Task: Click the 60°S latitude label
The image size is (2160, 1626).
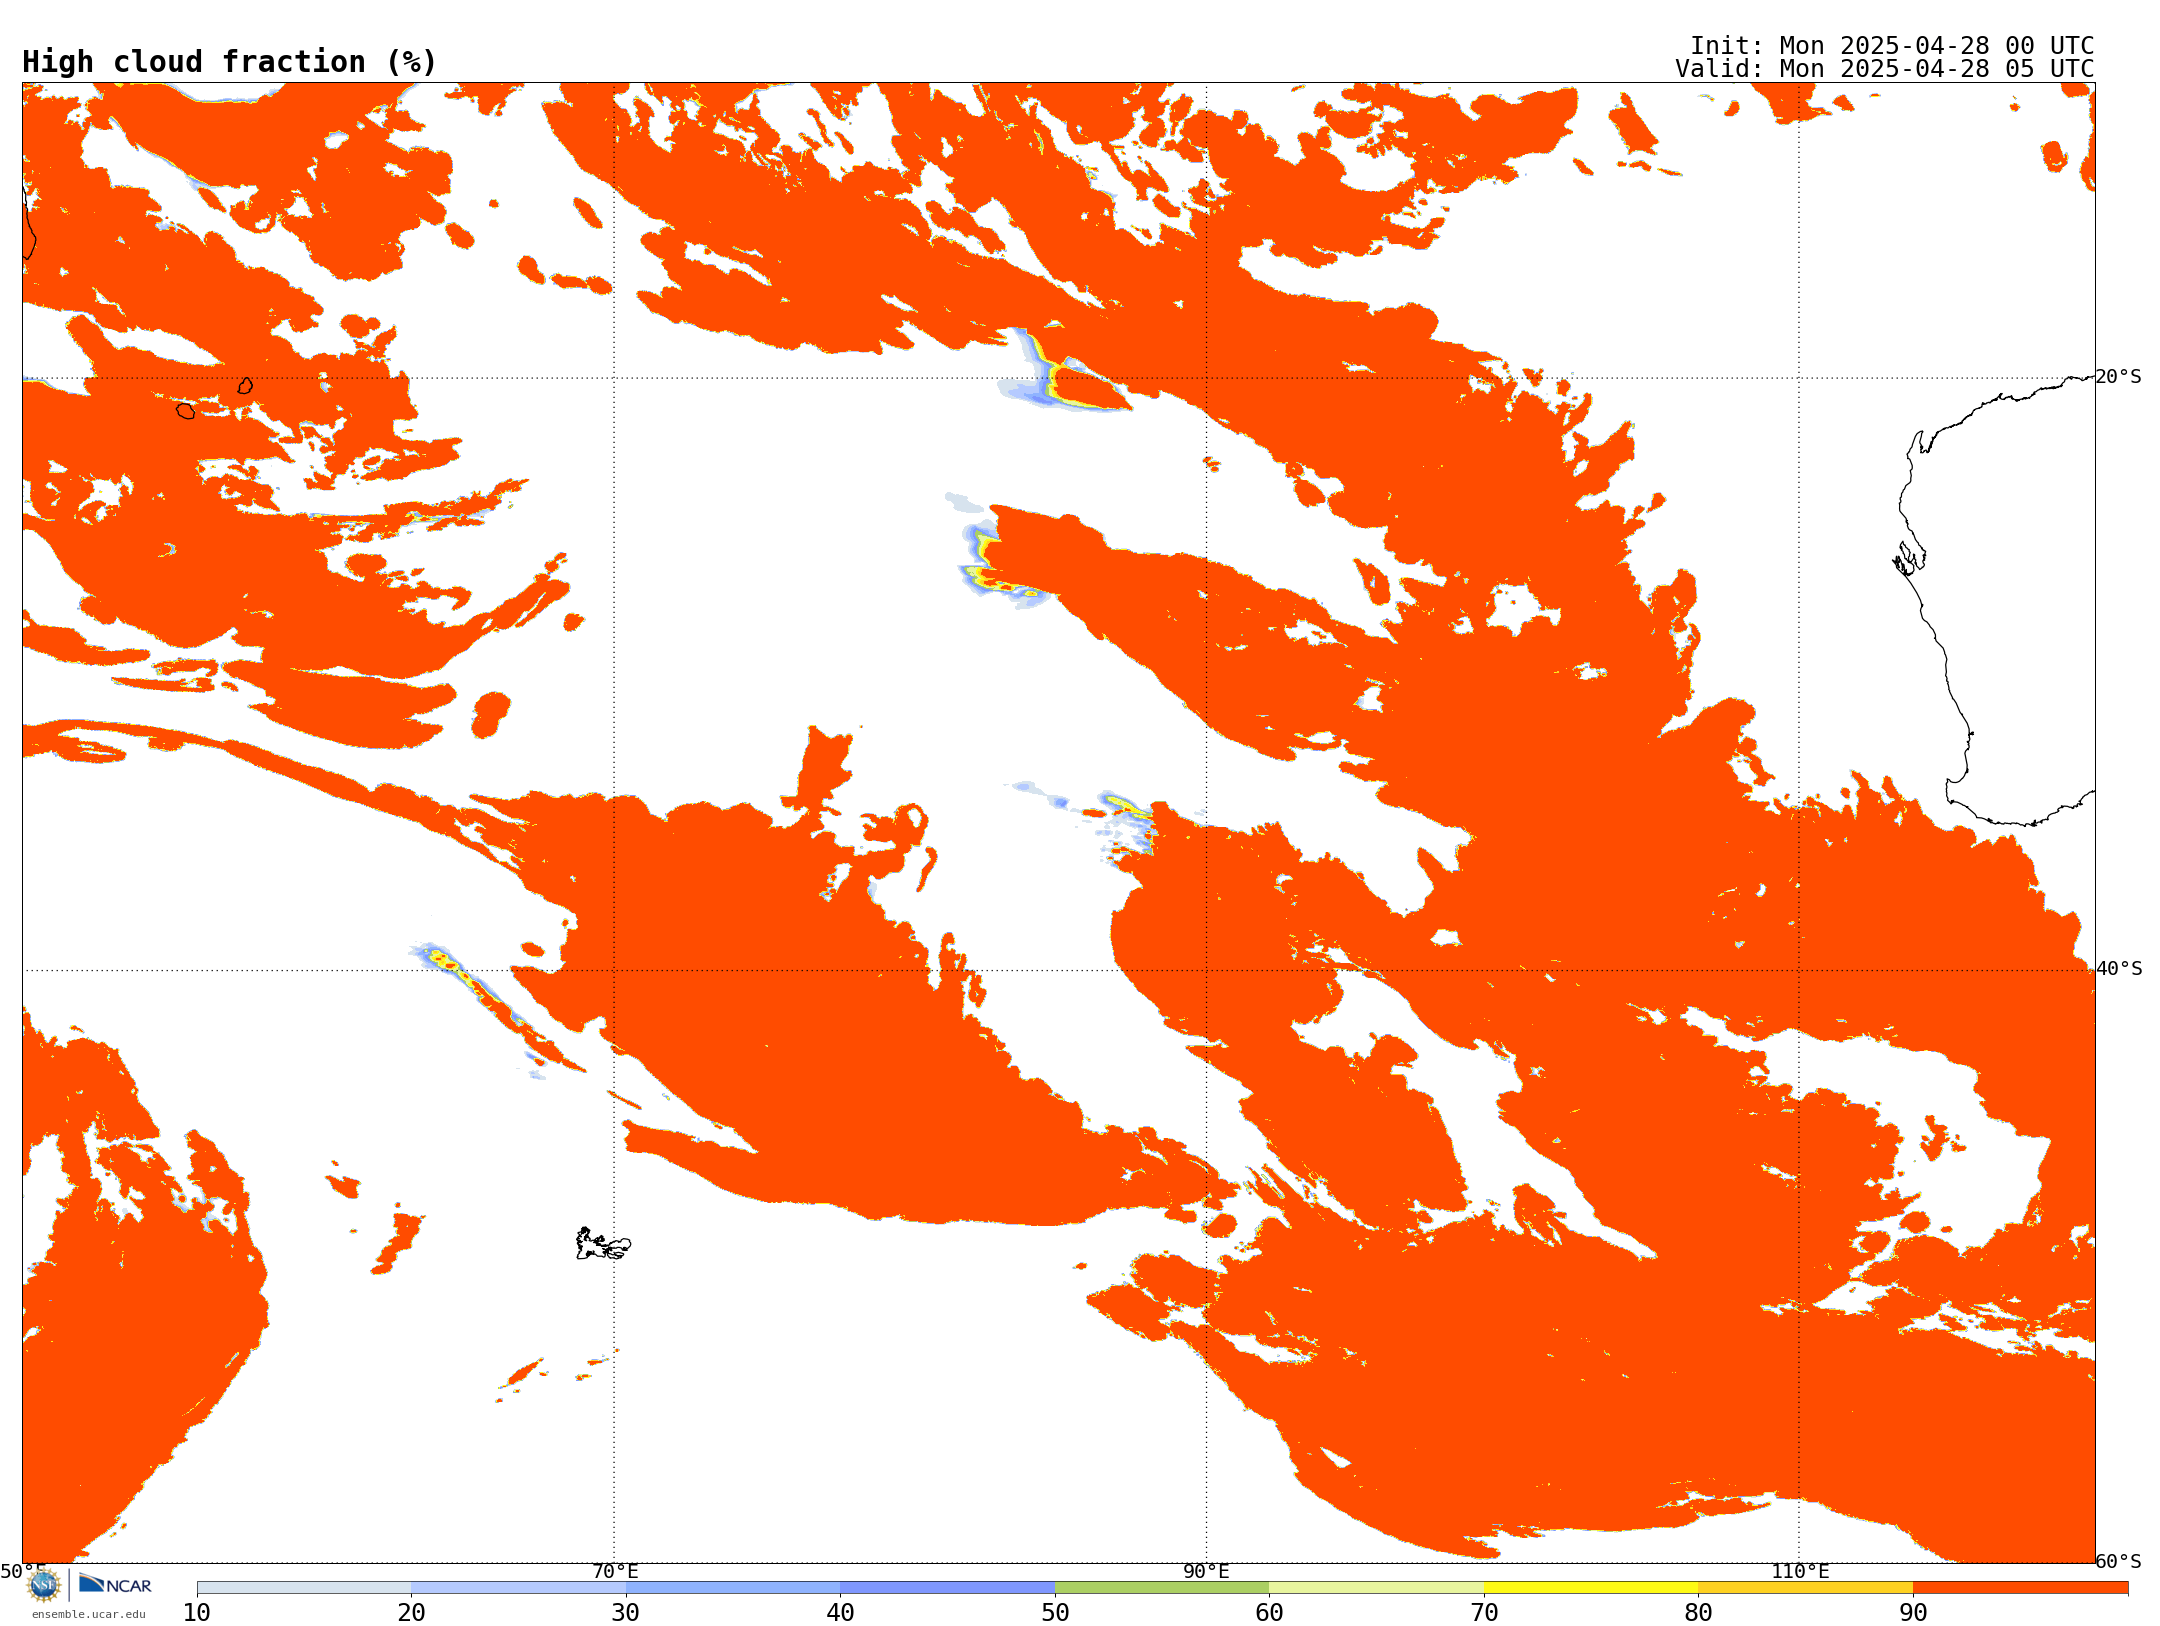Action: [x=2118, y=1561]
